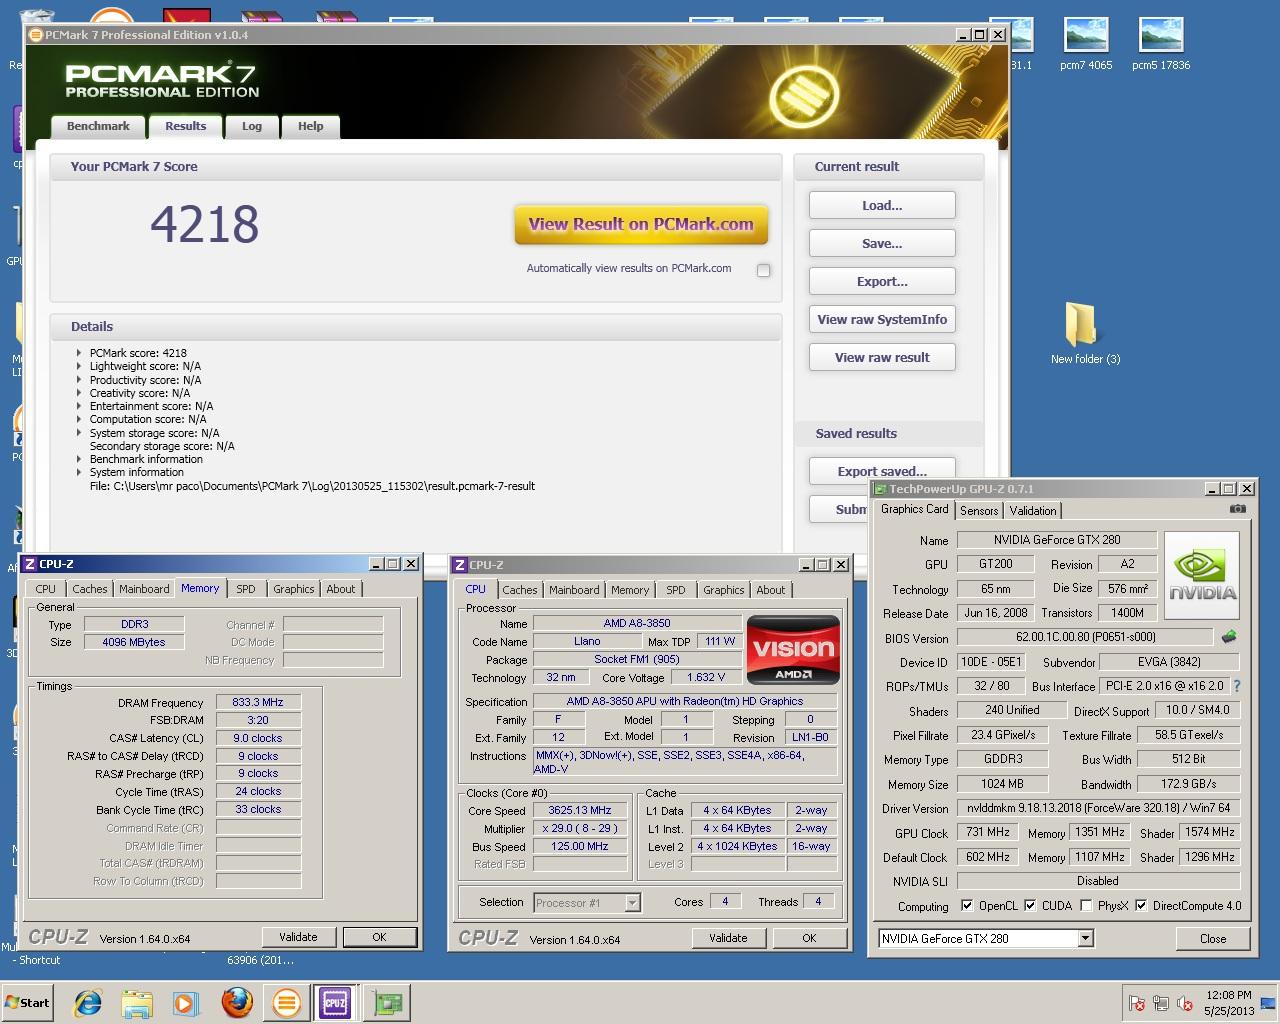
Task: Open the Validation tab in GPU-Z
Action: pyautogui.click(x=1033, y=510)
